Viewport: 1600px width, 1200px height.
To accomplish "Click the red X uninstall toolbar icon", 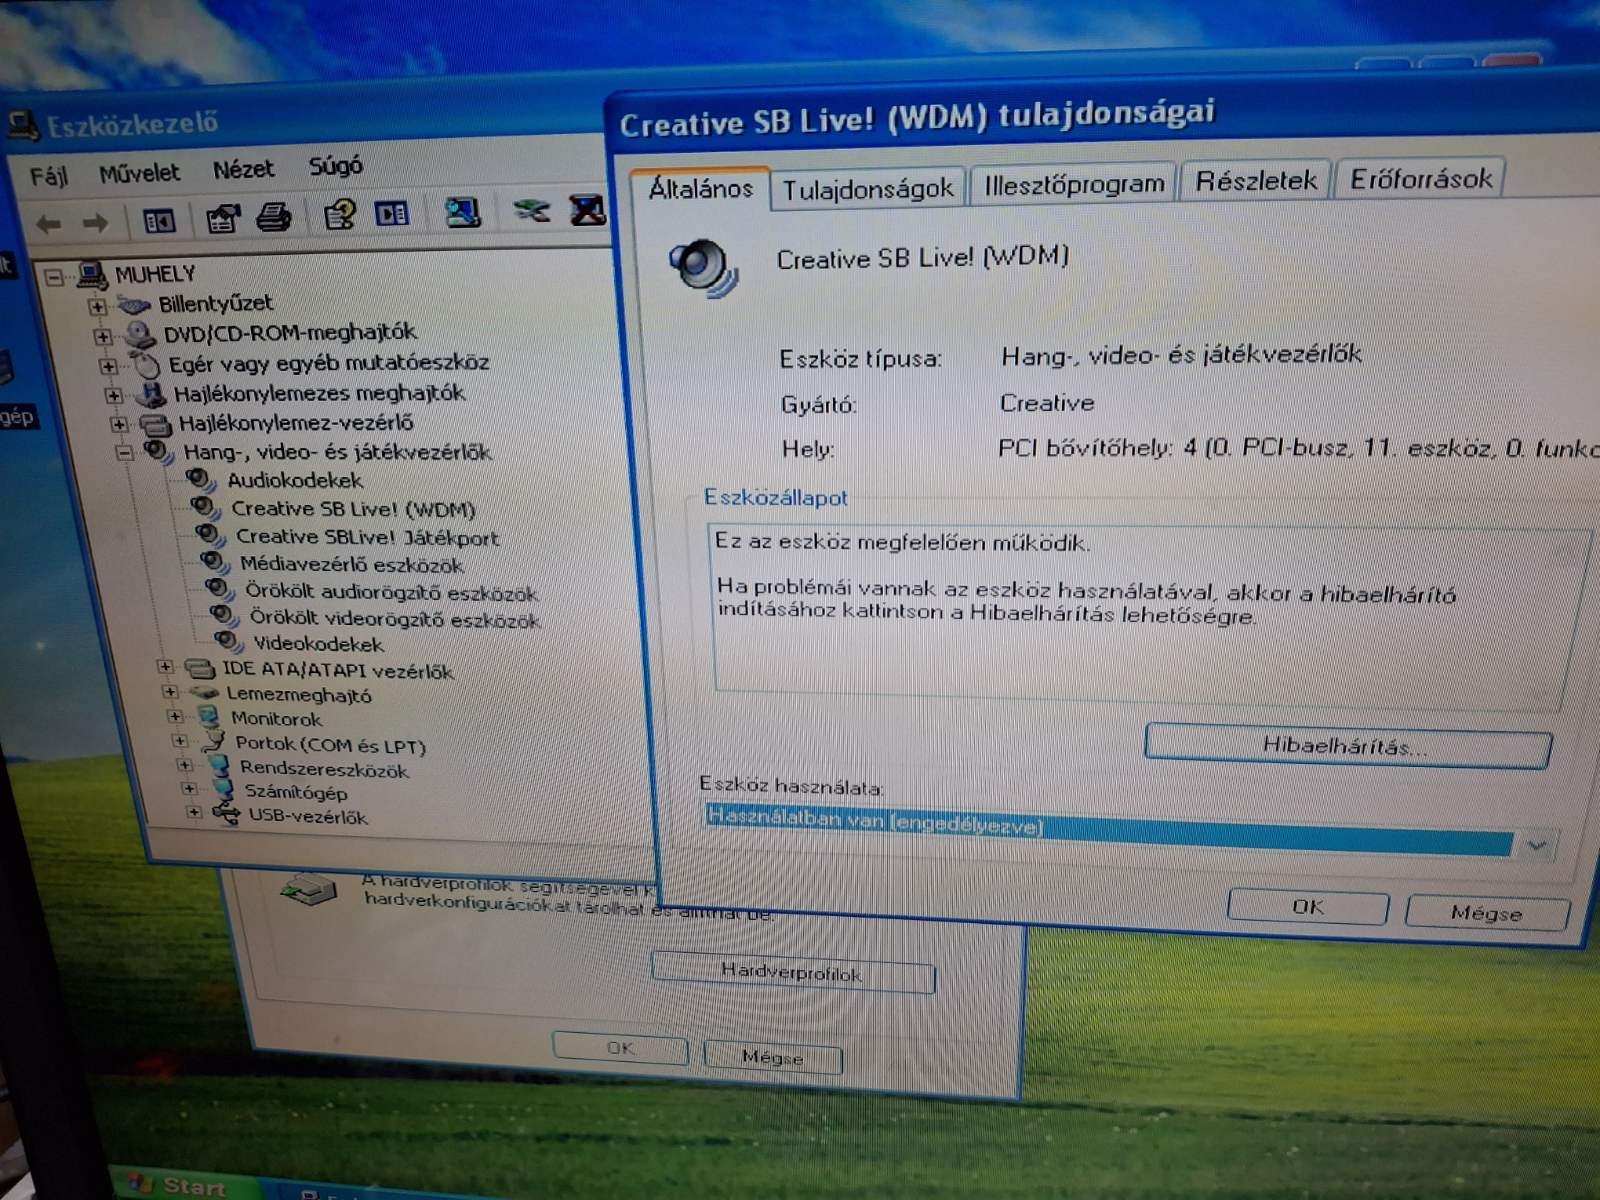I will pos(587,209).
